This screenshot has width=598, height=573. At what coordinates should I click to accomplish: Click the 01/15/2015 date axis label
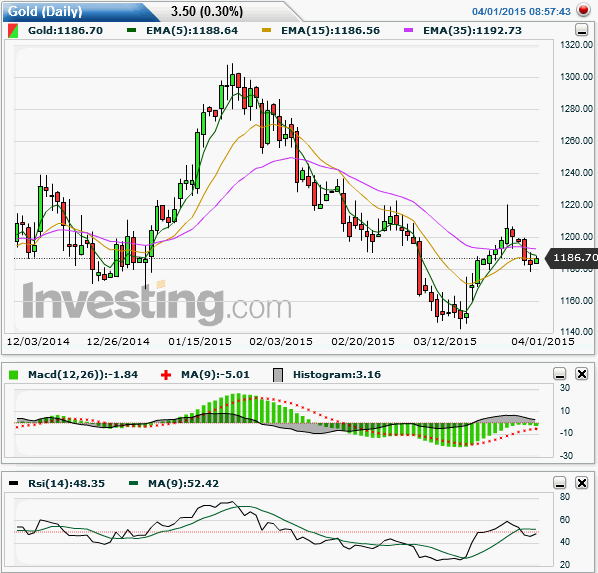coord(200,341)
